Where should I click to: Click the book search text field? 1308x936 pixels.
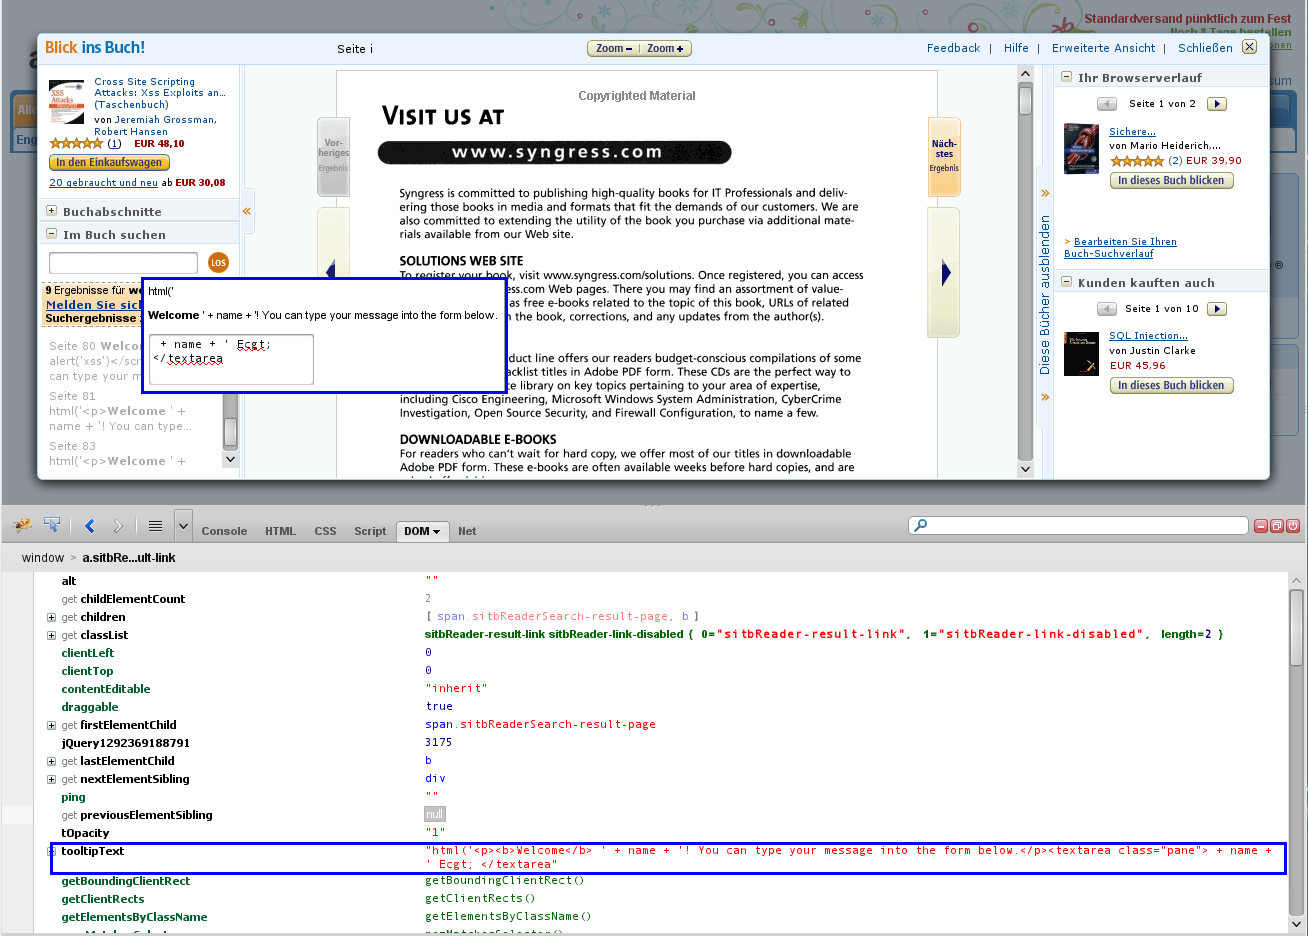tap(123, 263)
